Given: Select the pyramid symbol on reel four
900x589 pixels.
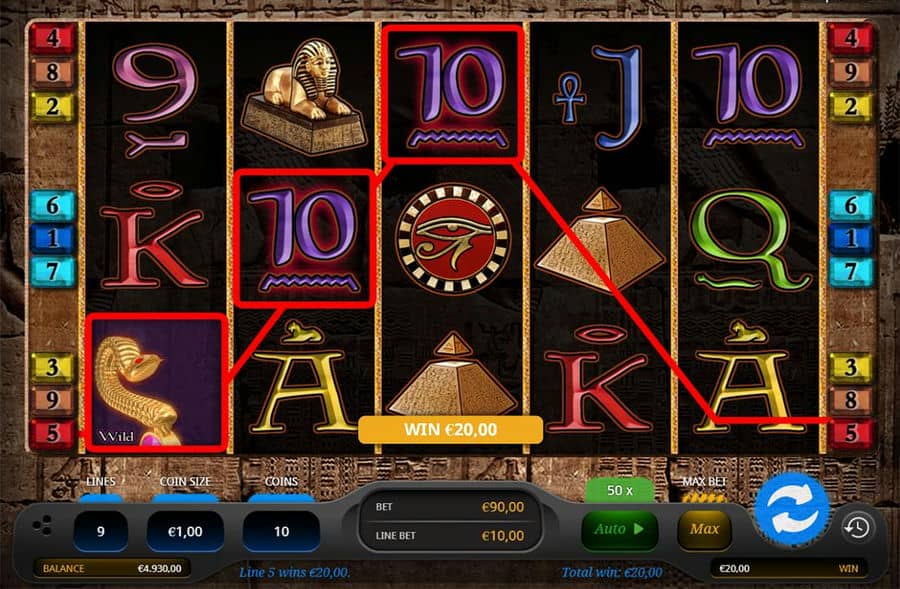Looking at the screenshot, I should tap(600, 239).
